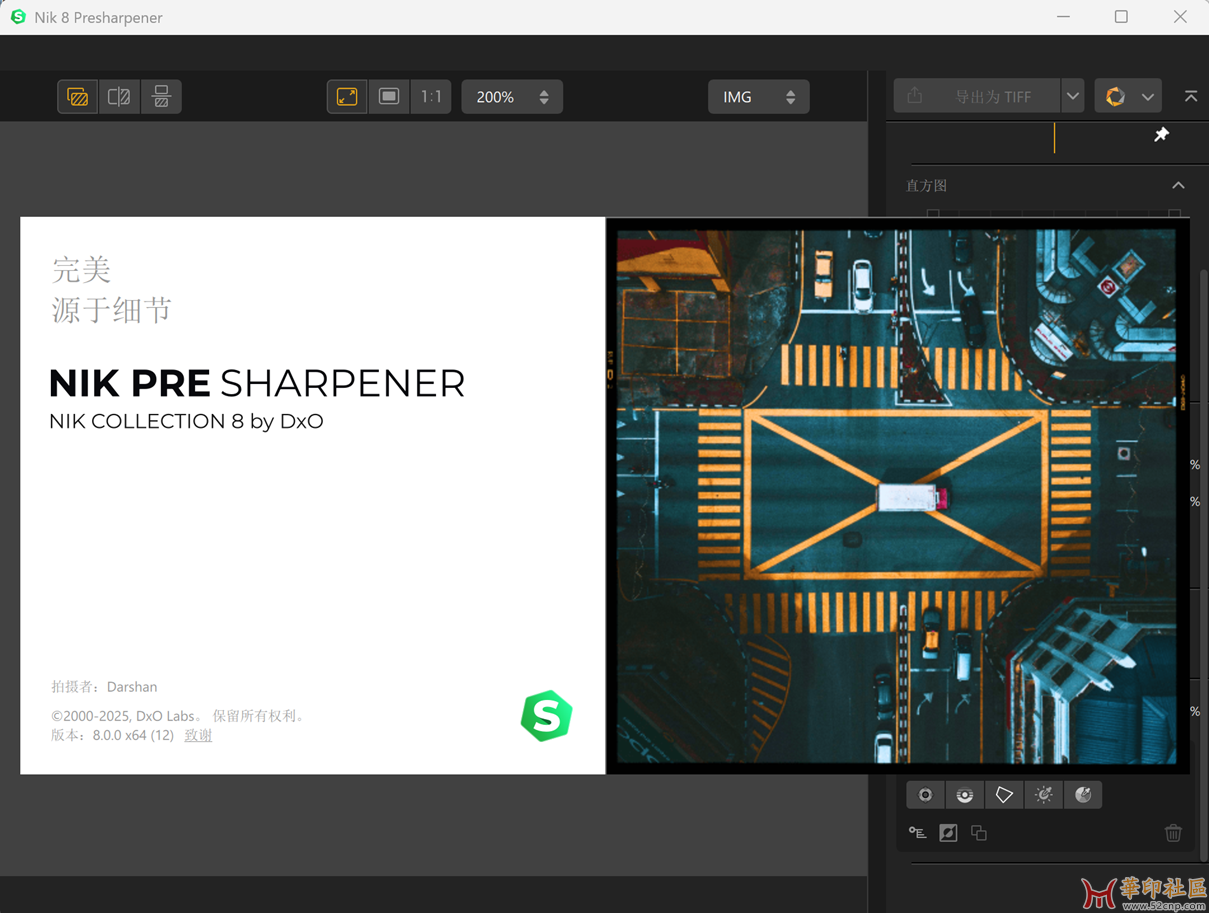Open the 200% zoom level dropdown

512,97
